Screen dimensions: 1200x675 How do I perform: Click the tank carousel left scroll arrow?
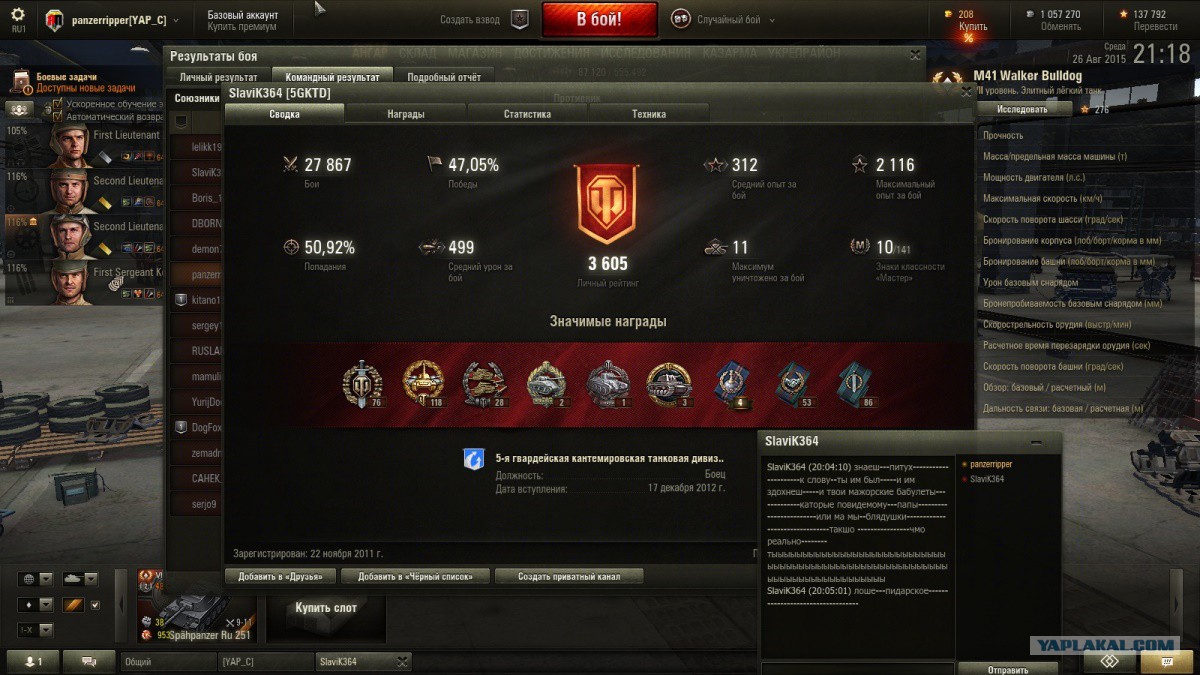122,605
